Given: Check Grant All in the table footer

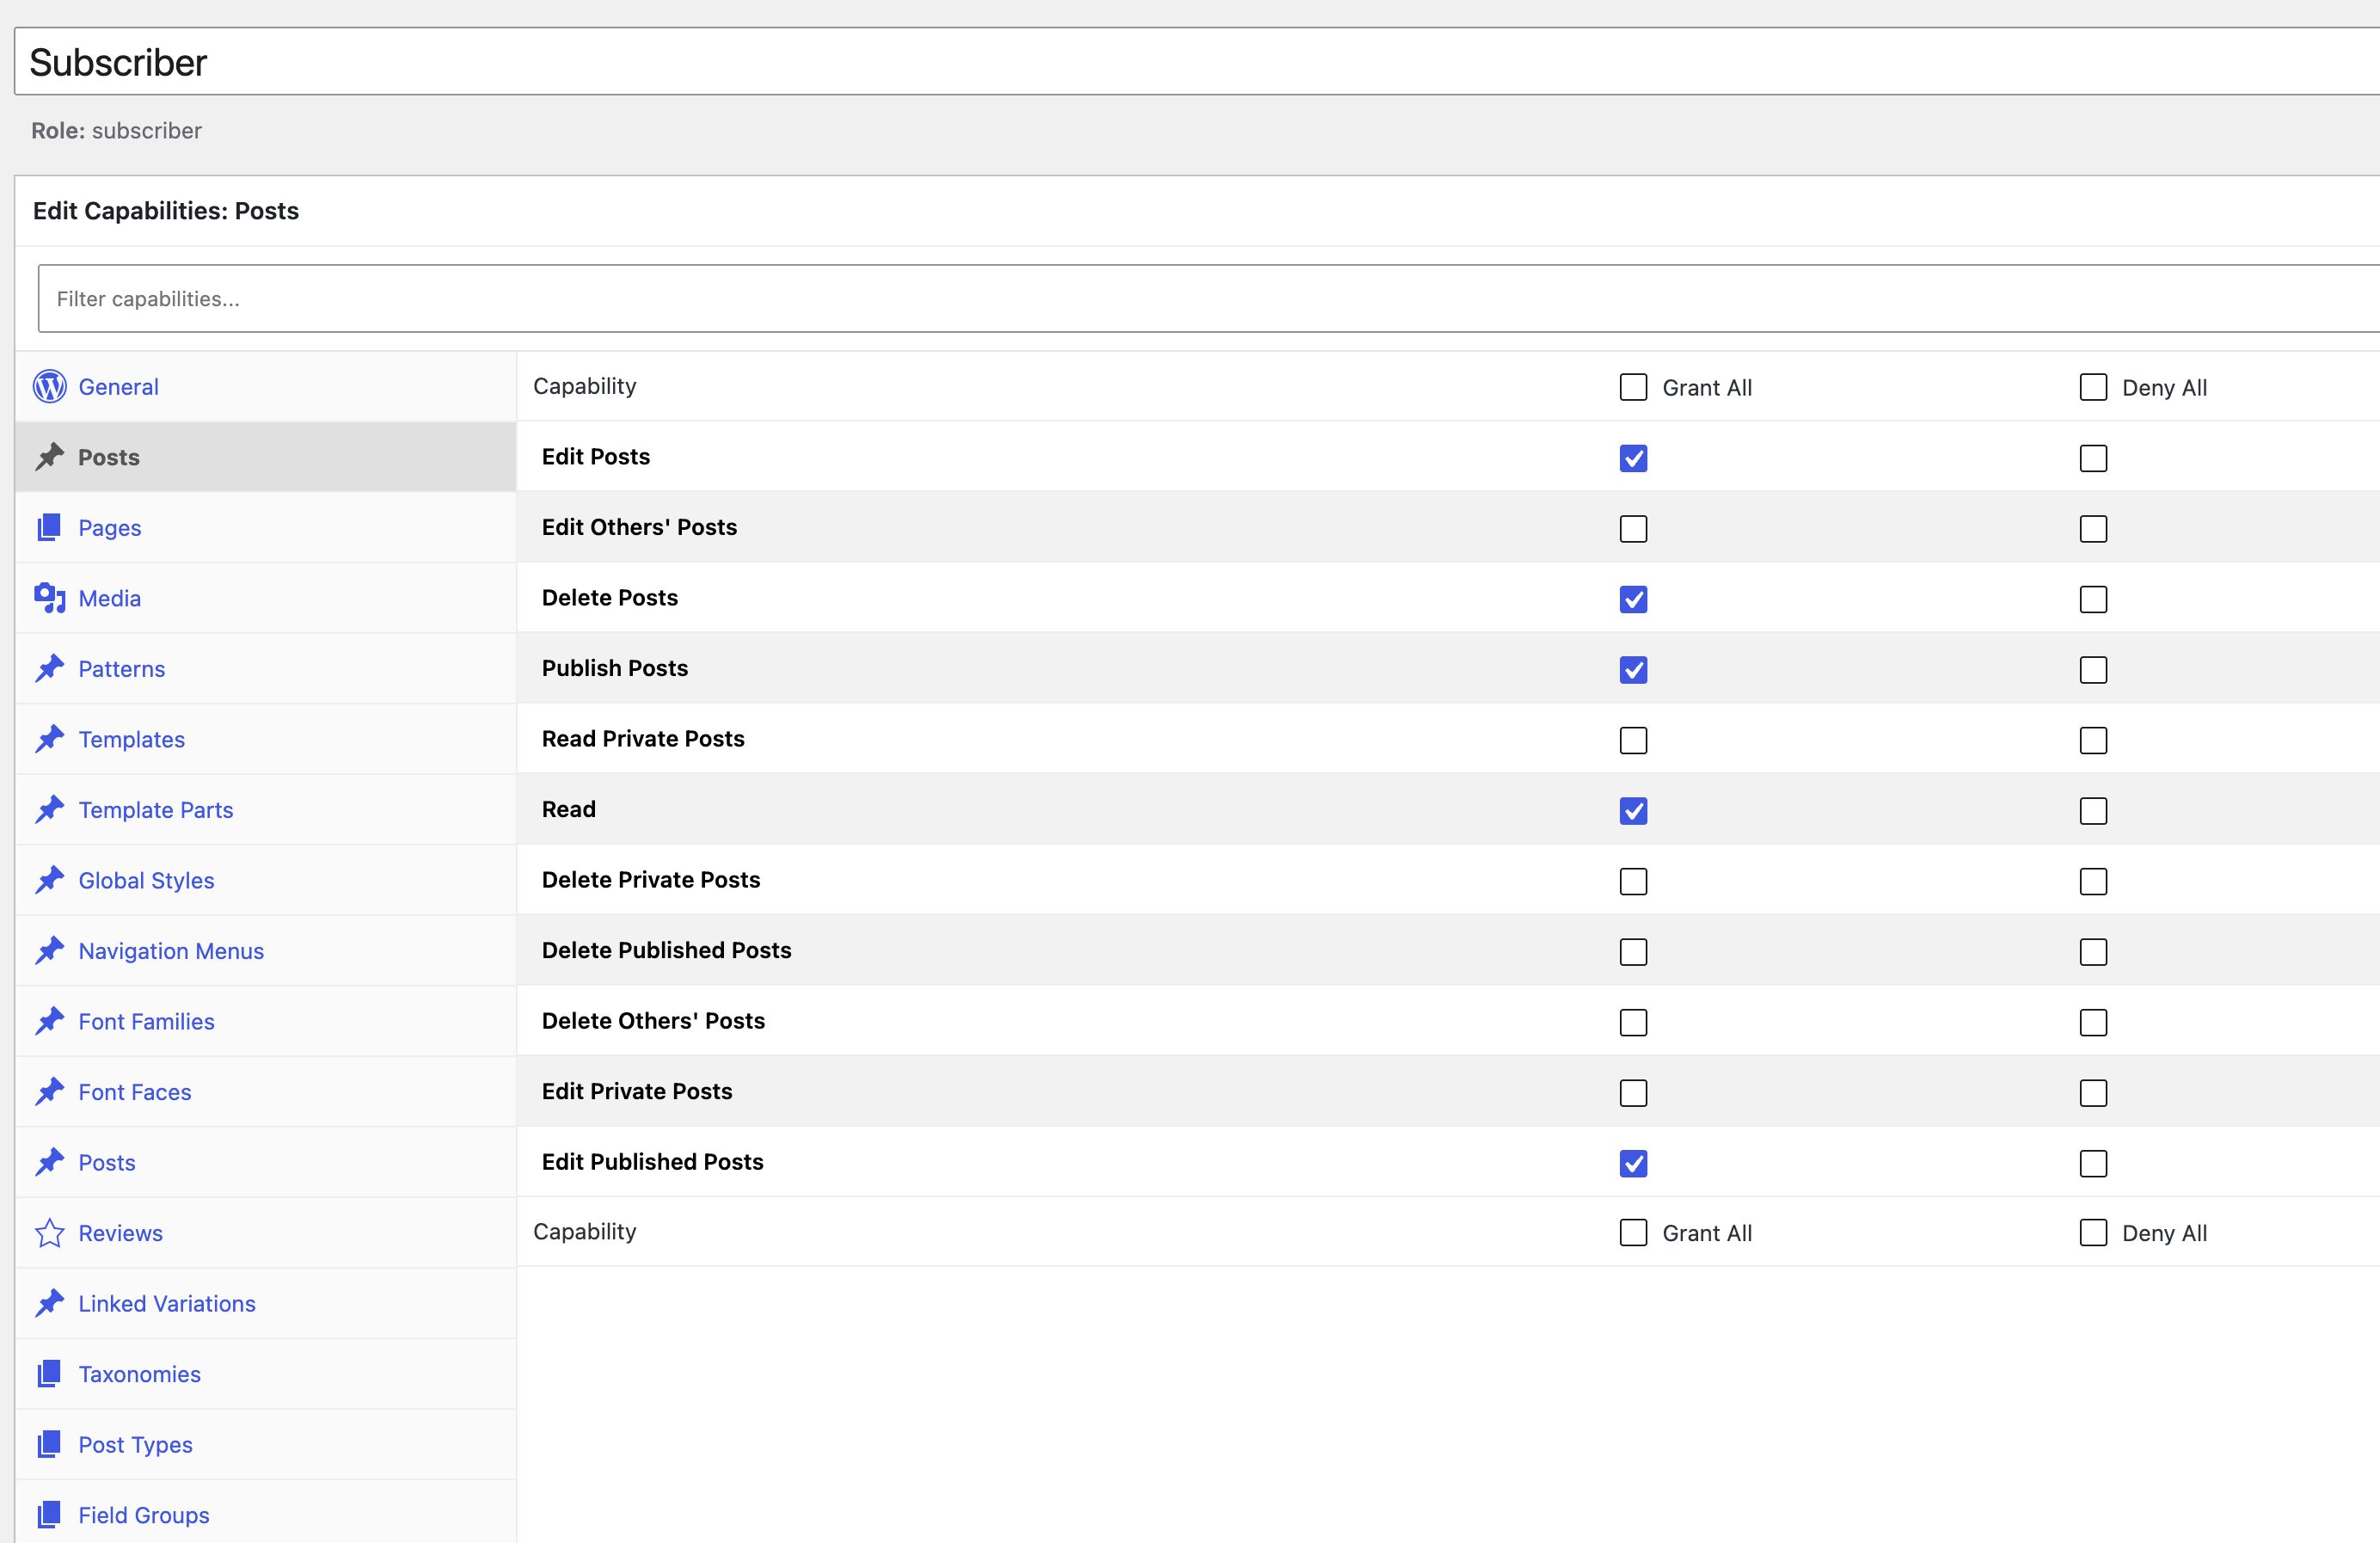Looking at the screenshot, I should pyautogui.click(x=1633, y=1232).
